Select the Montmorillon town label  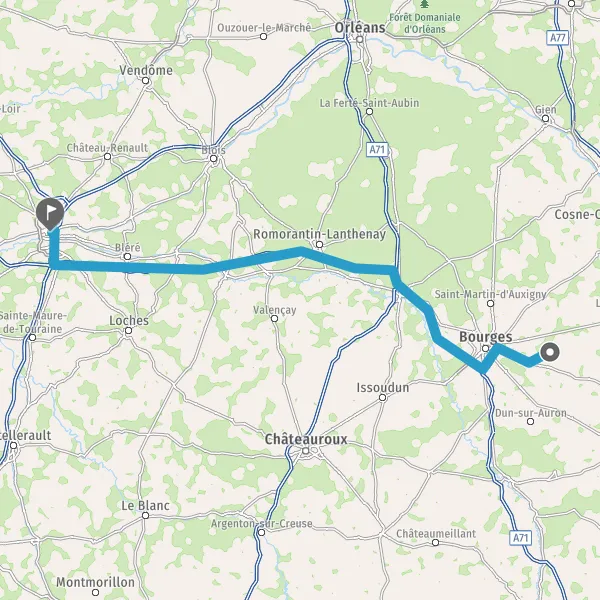coord(95,582)
